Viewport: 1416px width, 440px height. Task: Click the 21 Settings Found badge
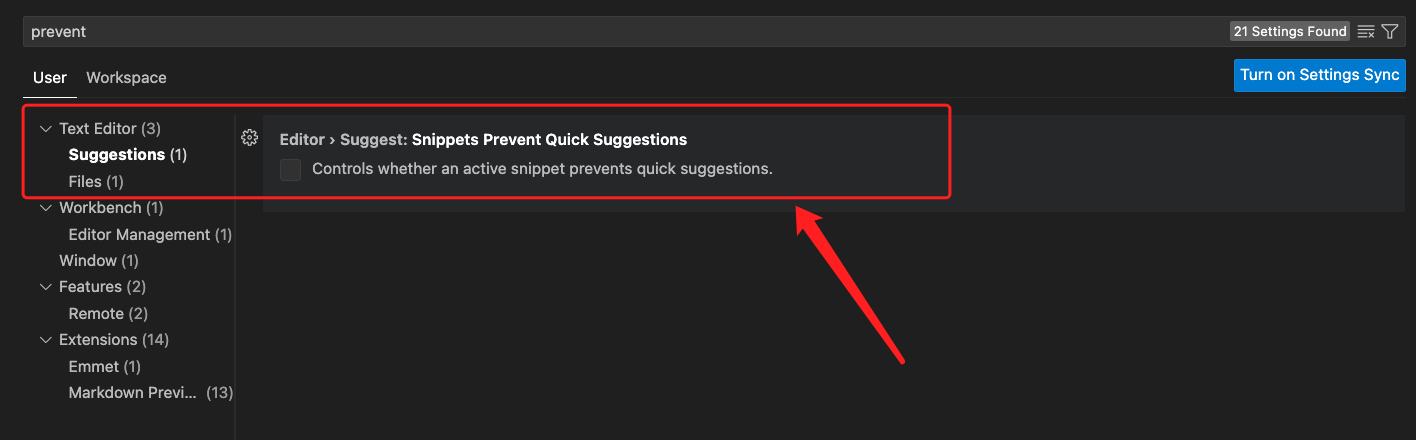click(1290, 32)
